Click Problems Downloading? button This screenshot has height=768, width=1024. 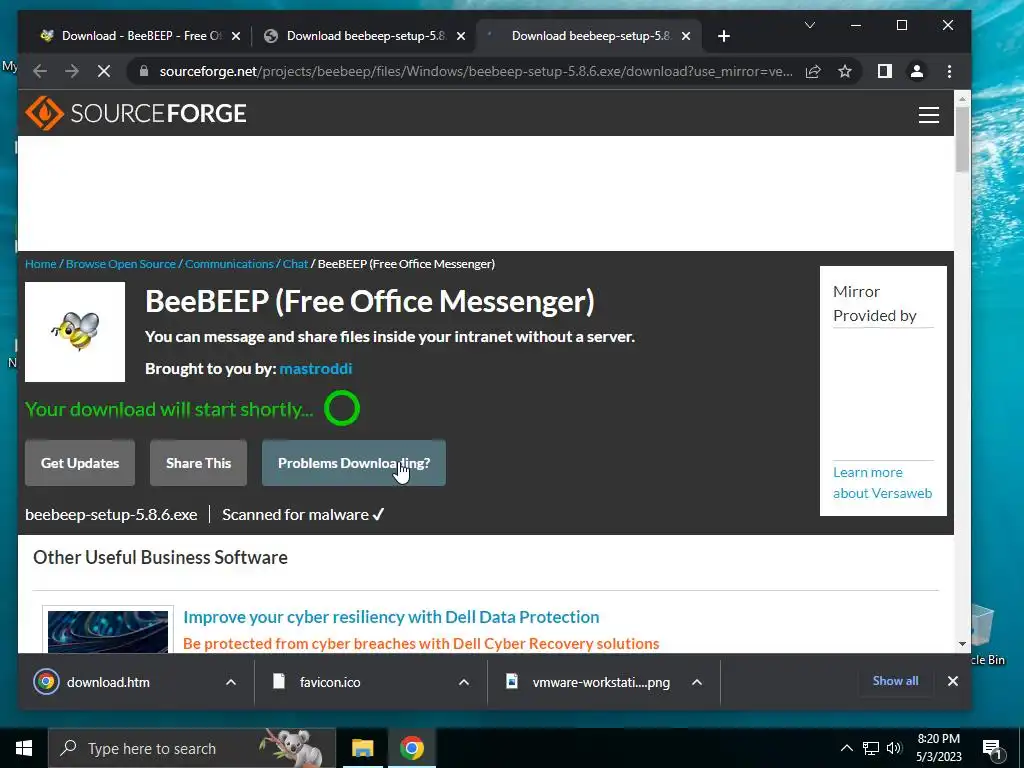click(x=354, y=463)
